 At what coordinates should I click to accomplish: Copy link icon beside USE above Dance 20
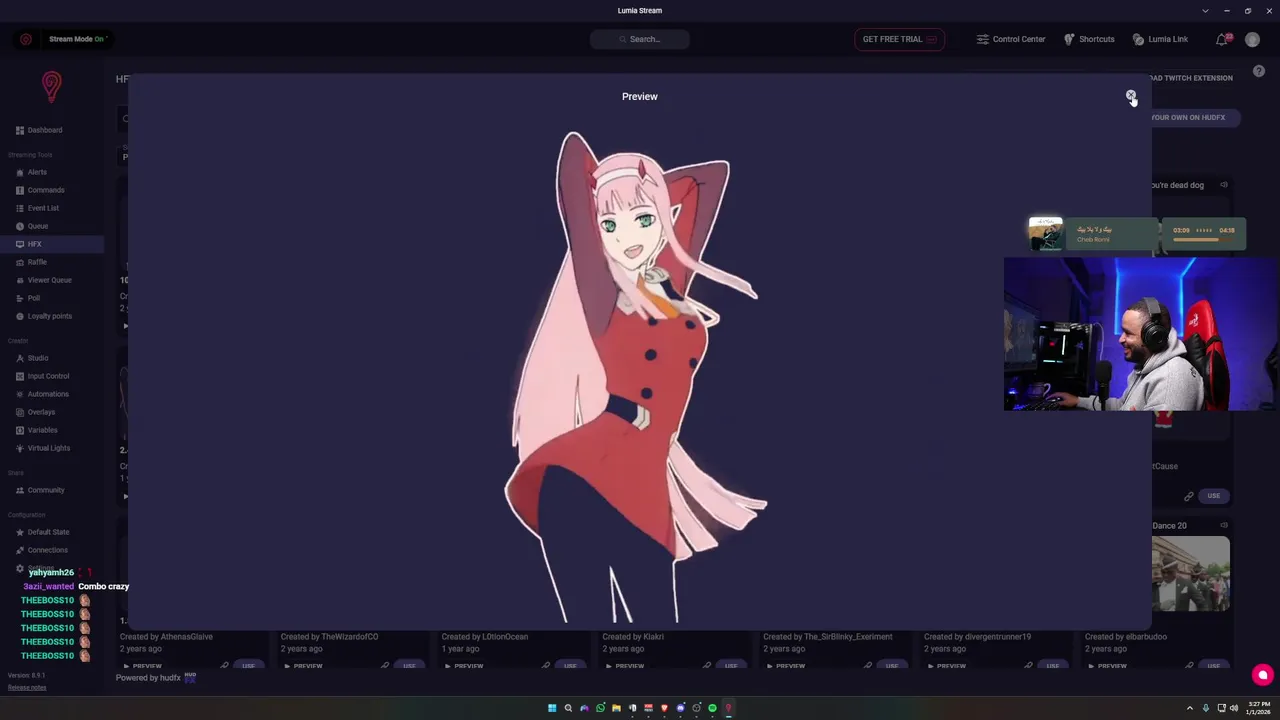coord(1189,496)
